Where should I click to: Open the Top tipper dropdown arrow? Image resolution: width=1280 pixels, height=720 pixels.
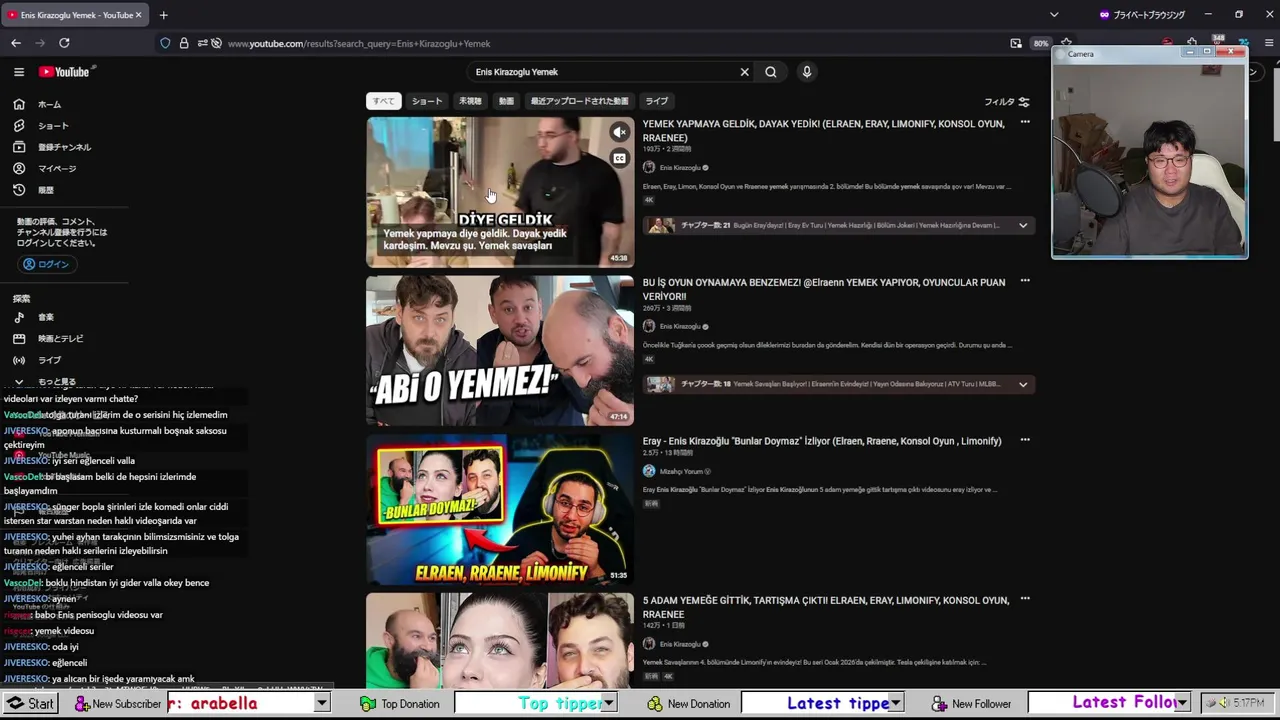608,704
